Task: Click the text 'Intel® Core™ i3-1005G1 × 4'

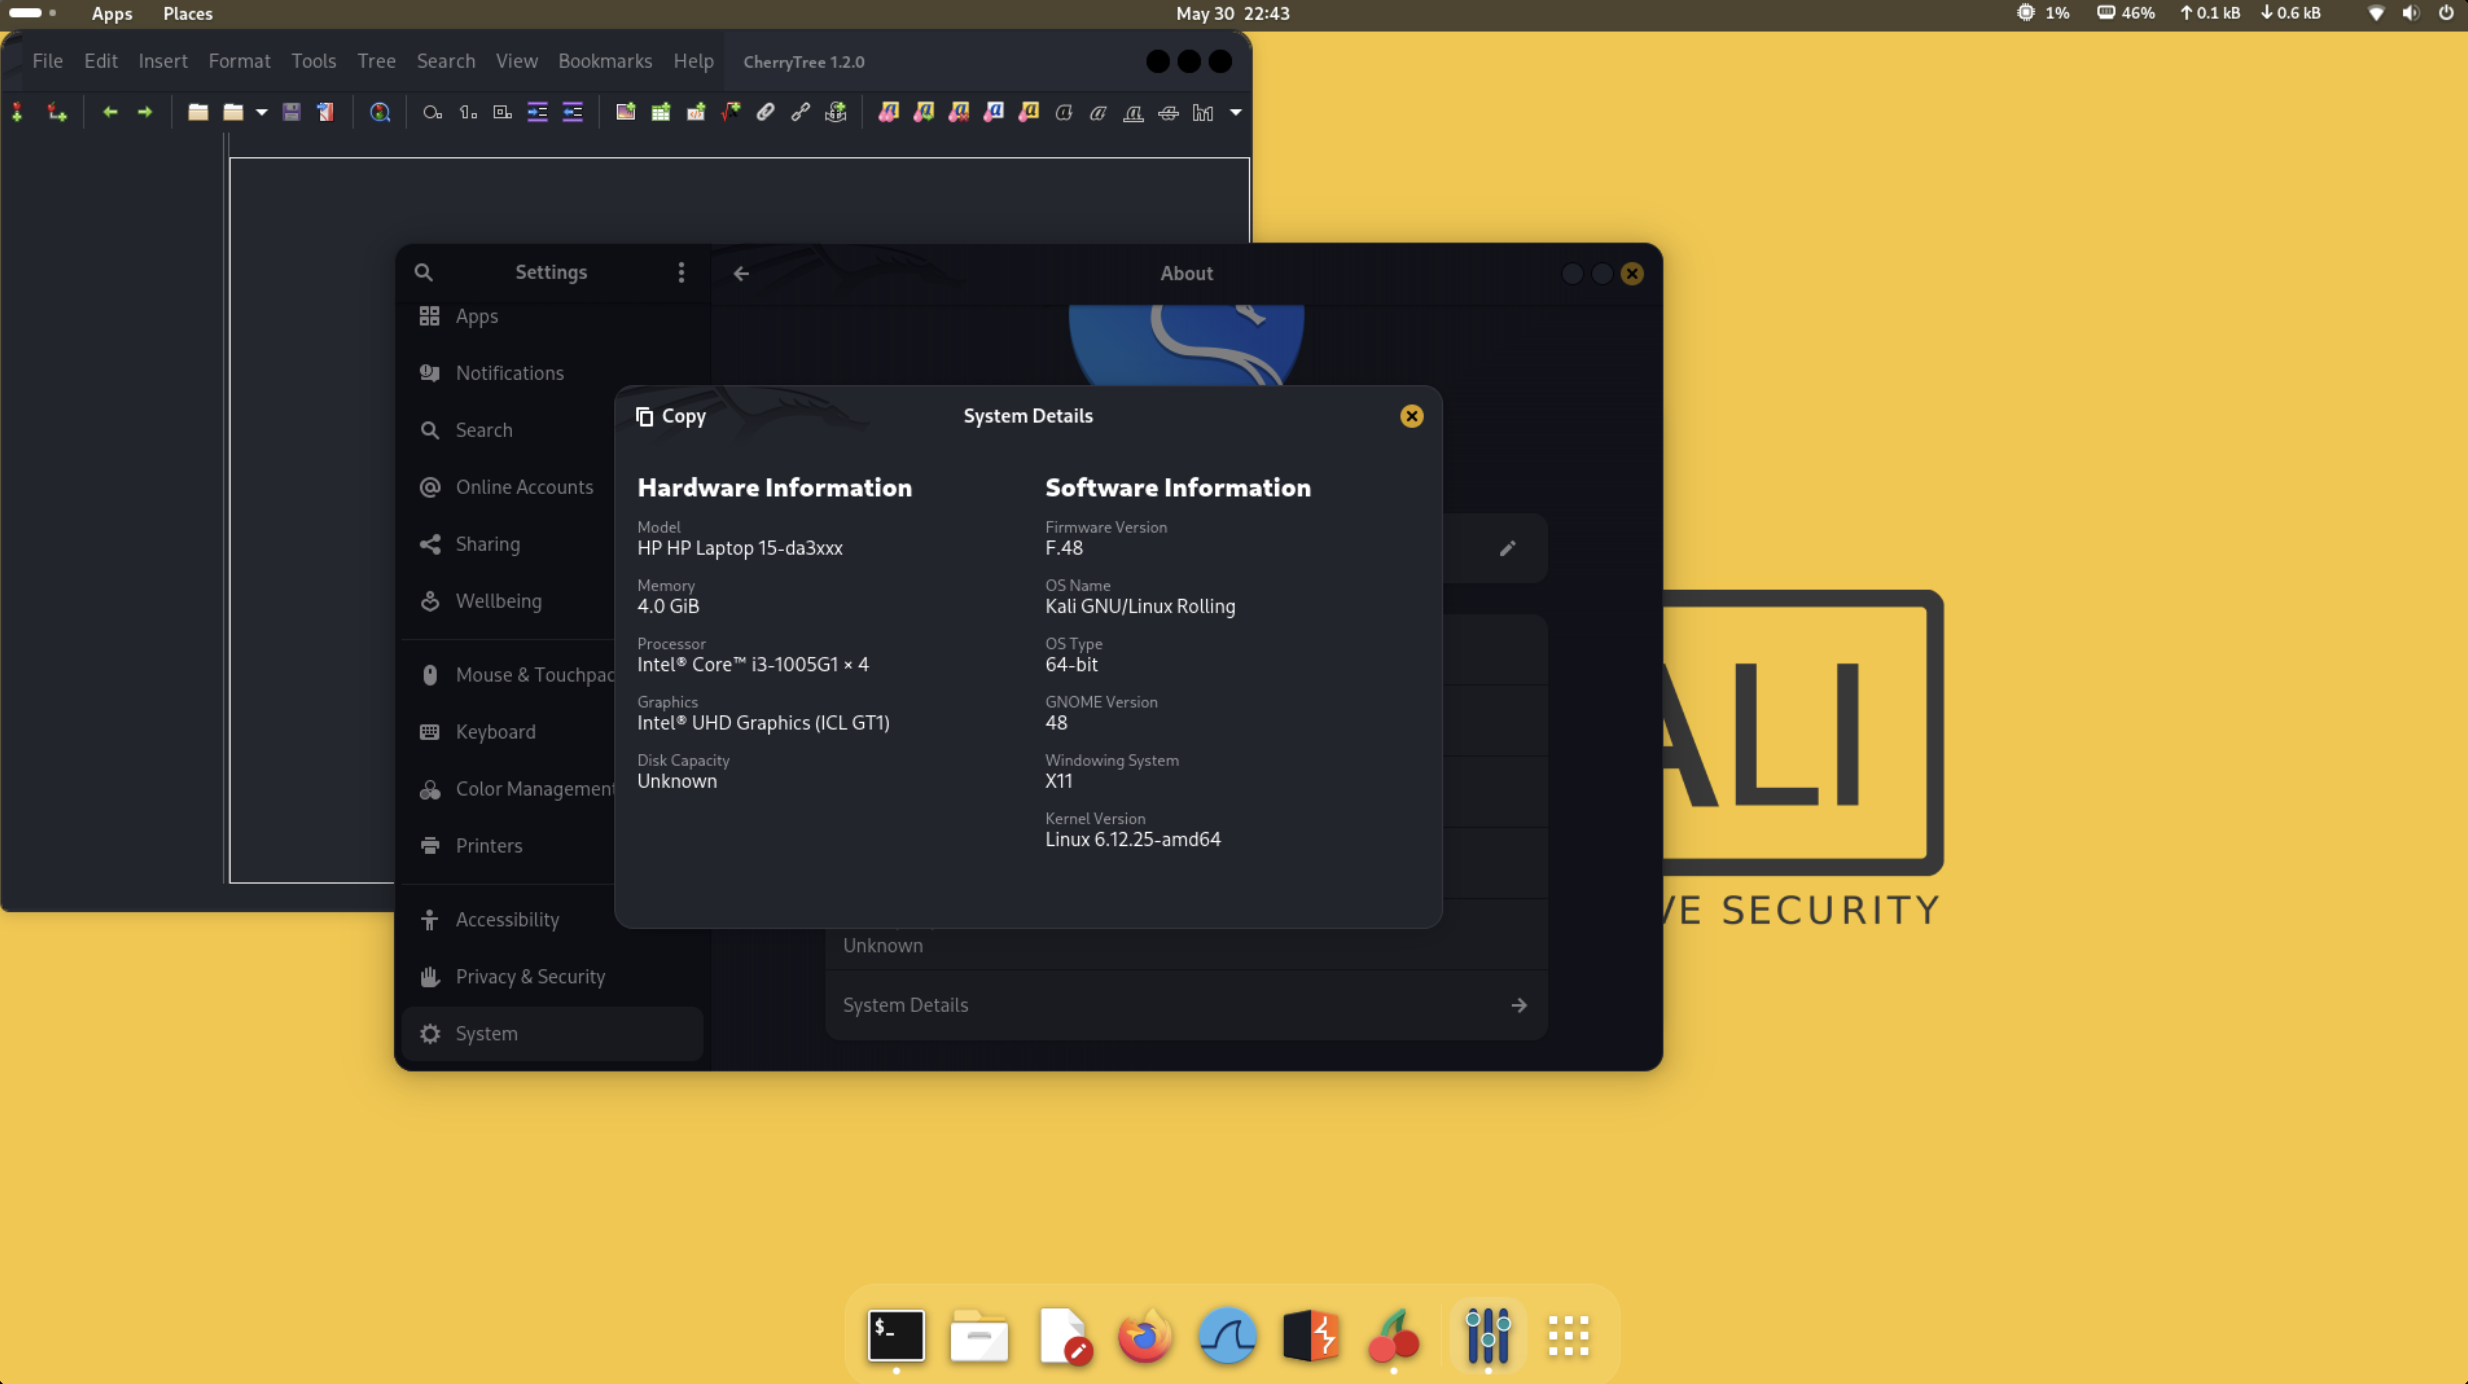Action: click(x=752, y=665)
